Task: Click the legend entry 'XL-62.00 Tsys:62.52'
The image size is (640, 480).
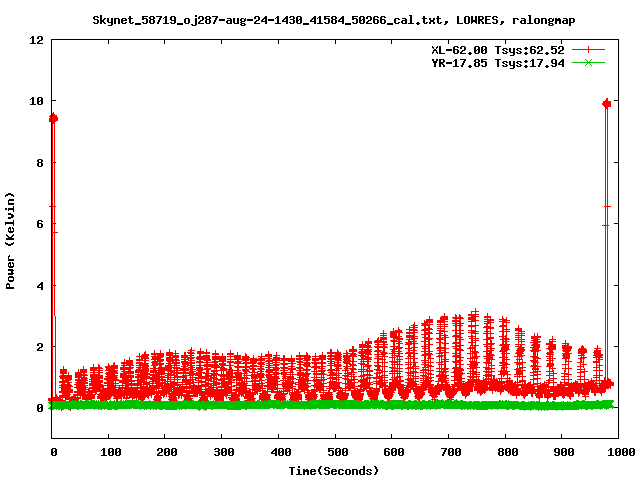Action: coord(498,50)
